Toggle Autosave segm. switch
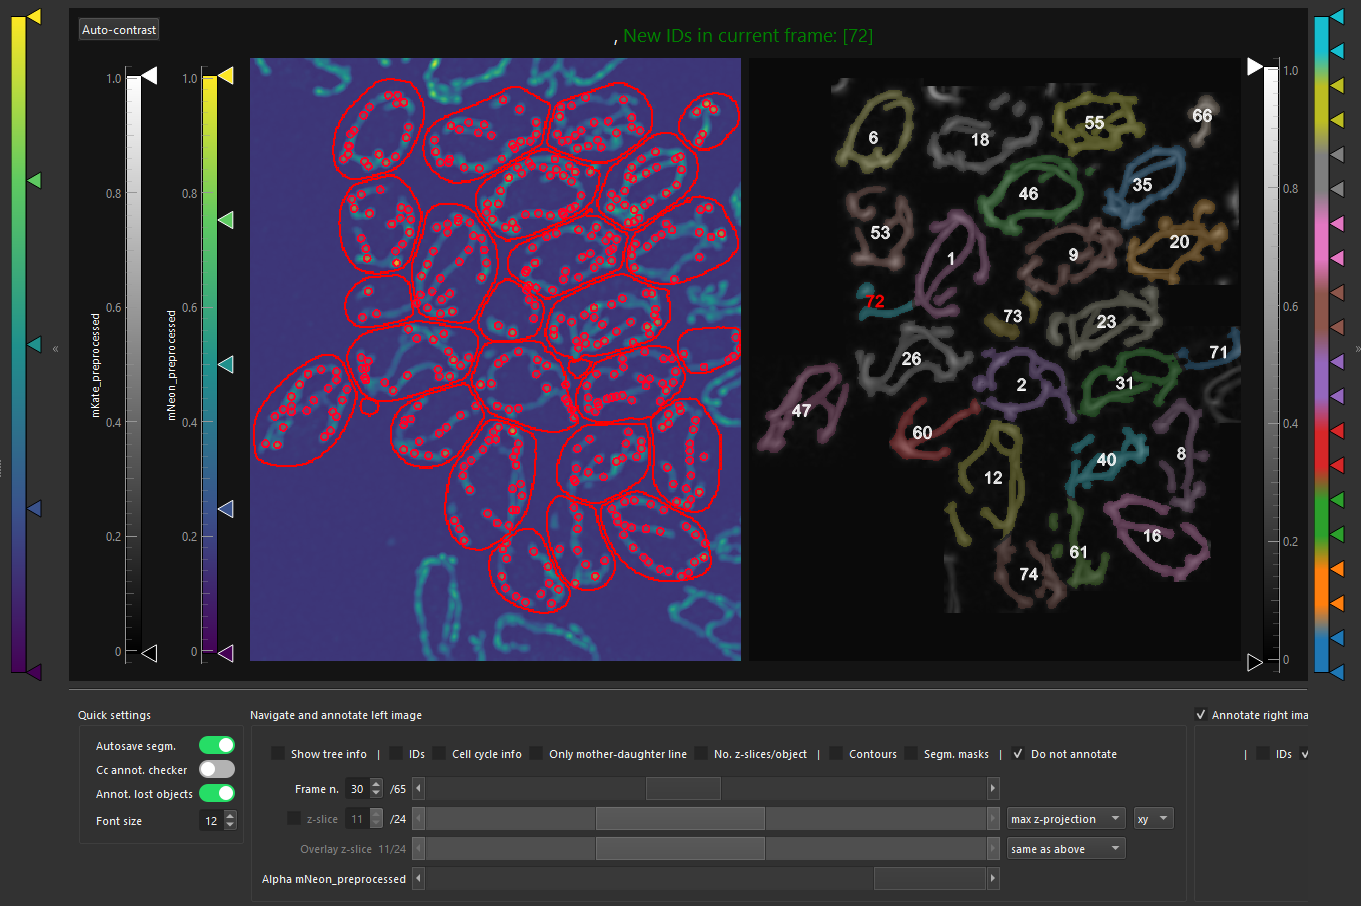 tap(217, 745)
